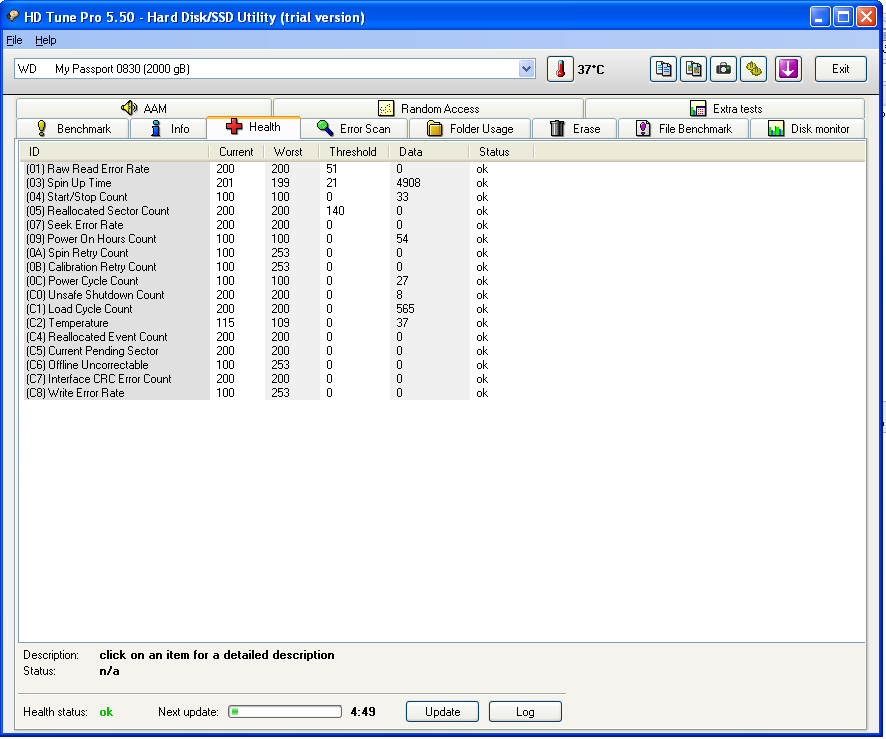This screenshot has width=886, height=739.
Task: Click the thermometer temperature icon
Action: click(x=560, y=69)
